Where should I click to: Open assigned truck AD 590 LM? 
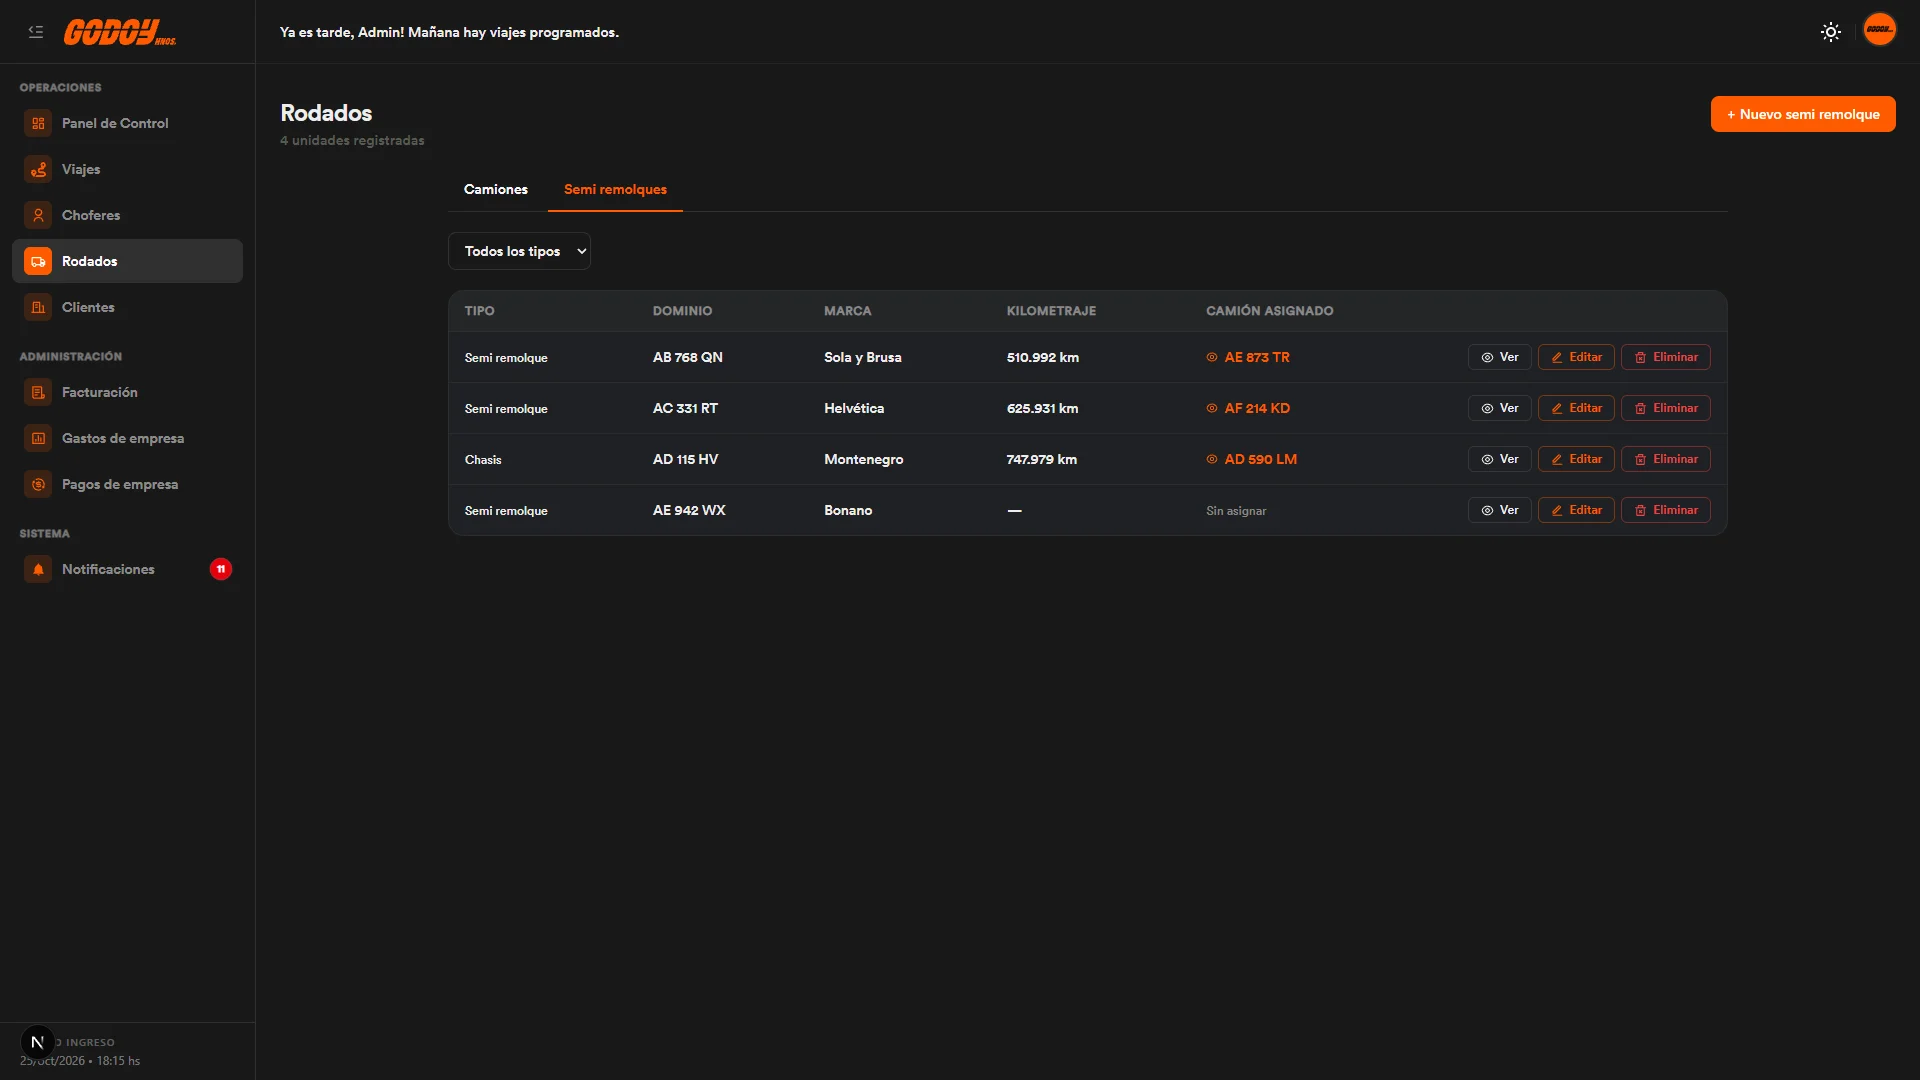pyautogui.click(x=1251, y=459)
